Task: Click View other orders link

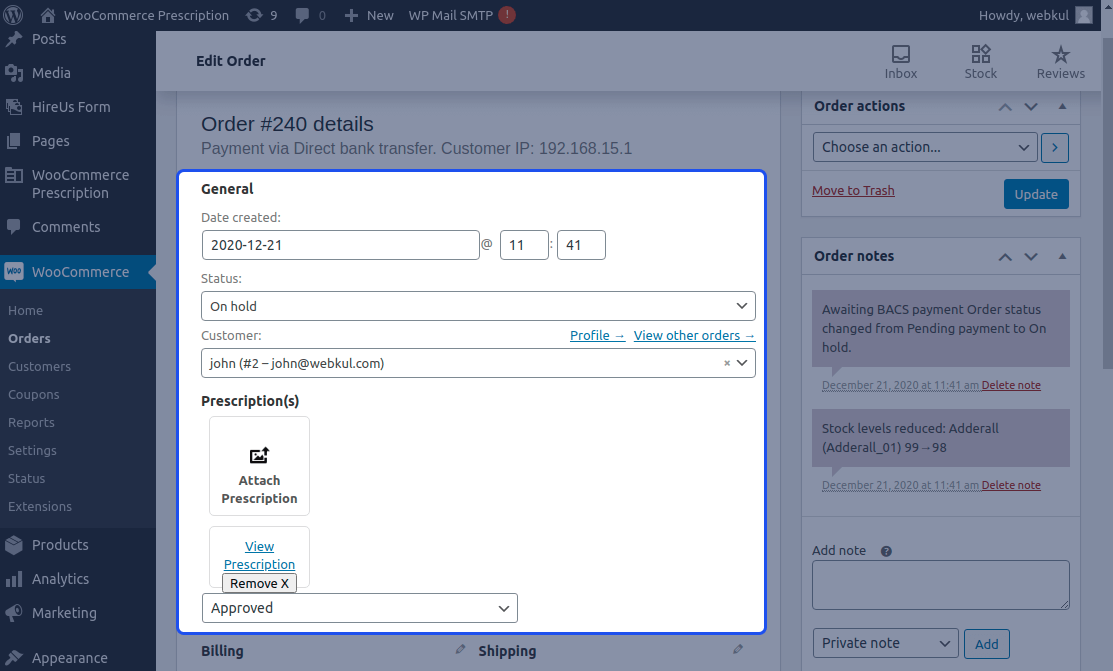Action: (694, 335)
